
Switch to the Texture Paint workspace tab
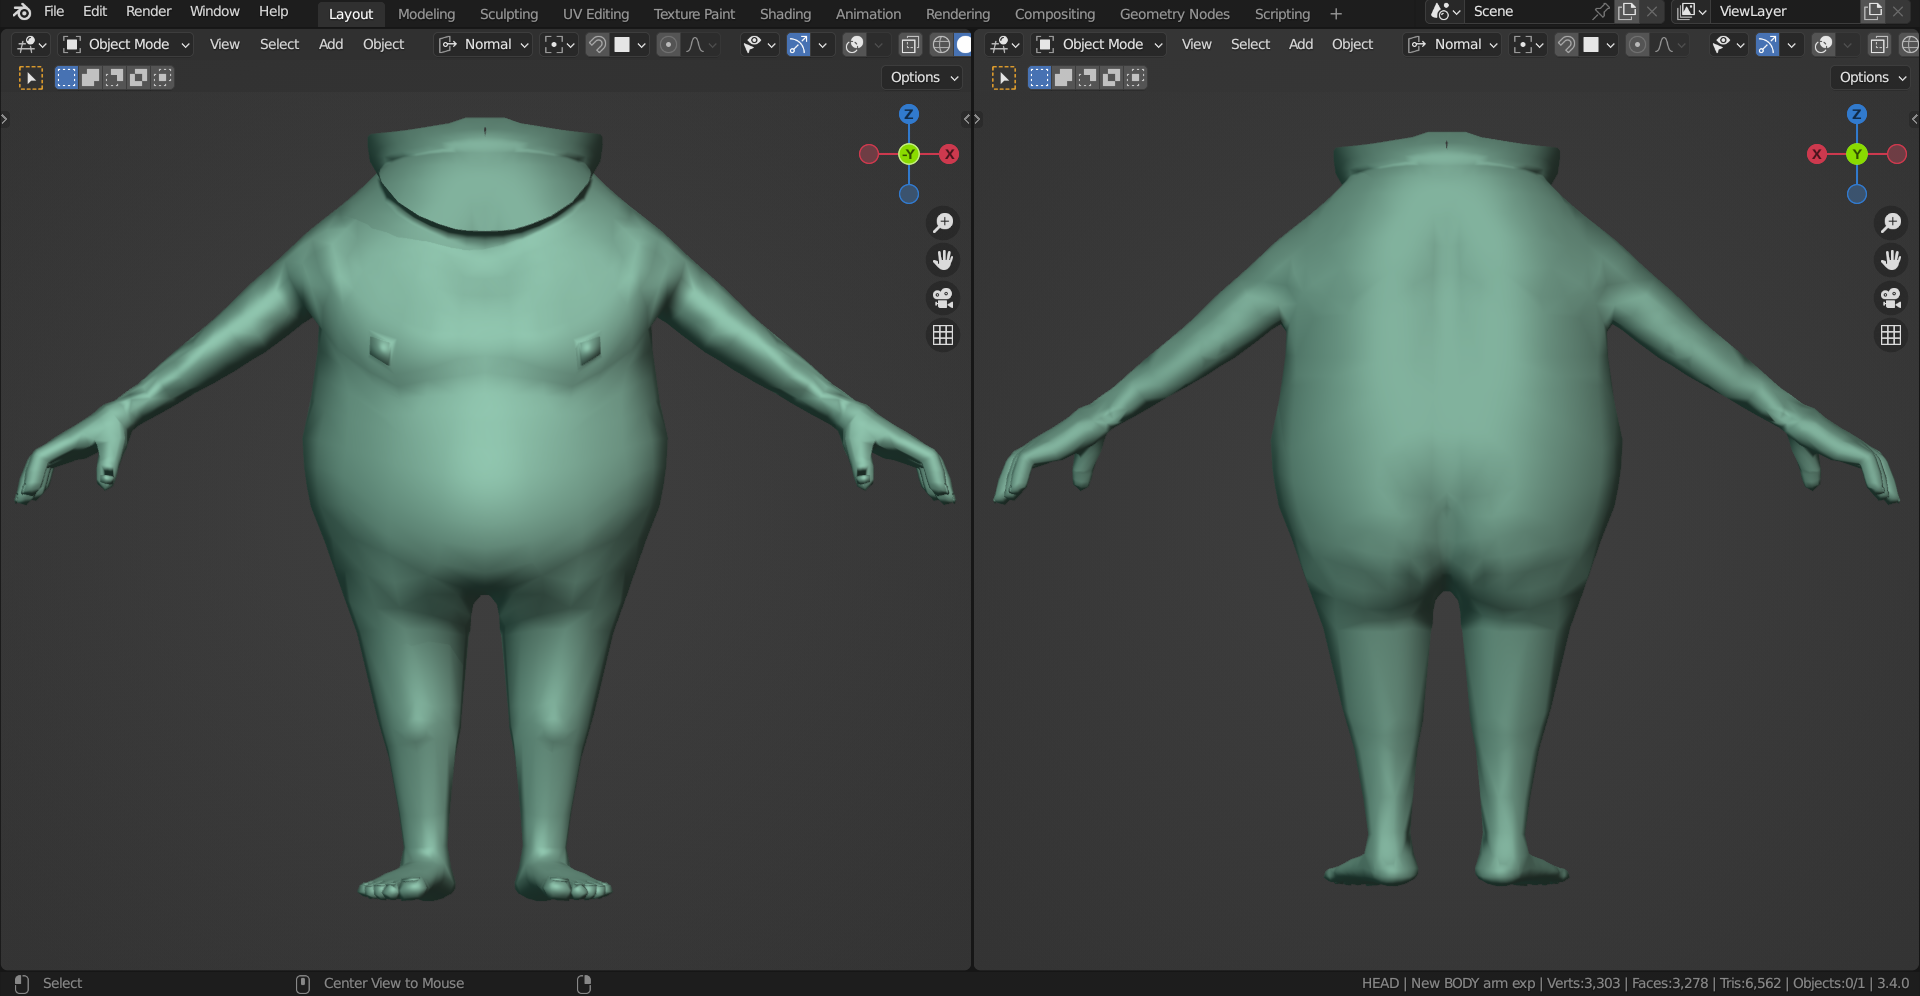(x=694, y=14)
